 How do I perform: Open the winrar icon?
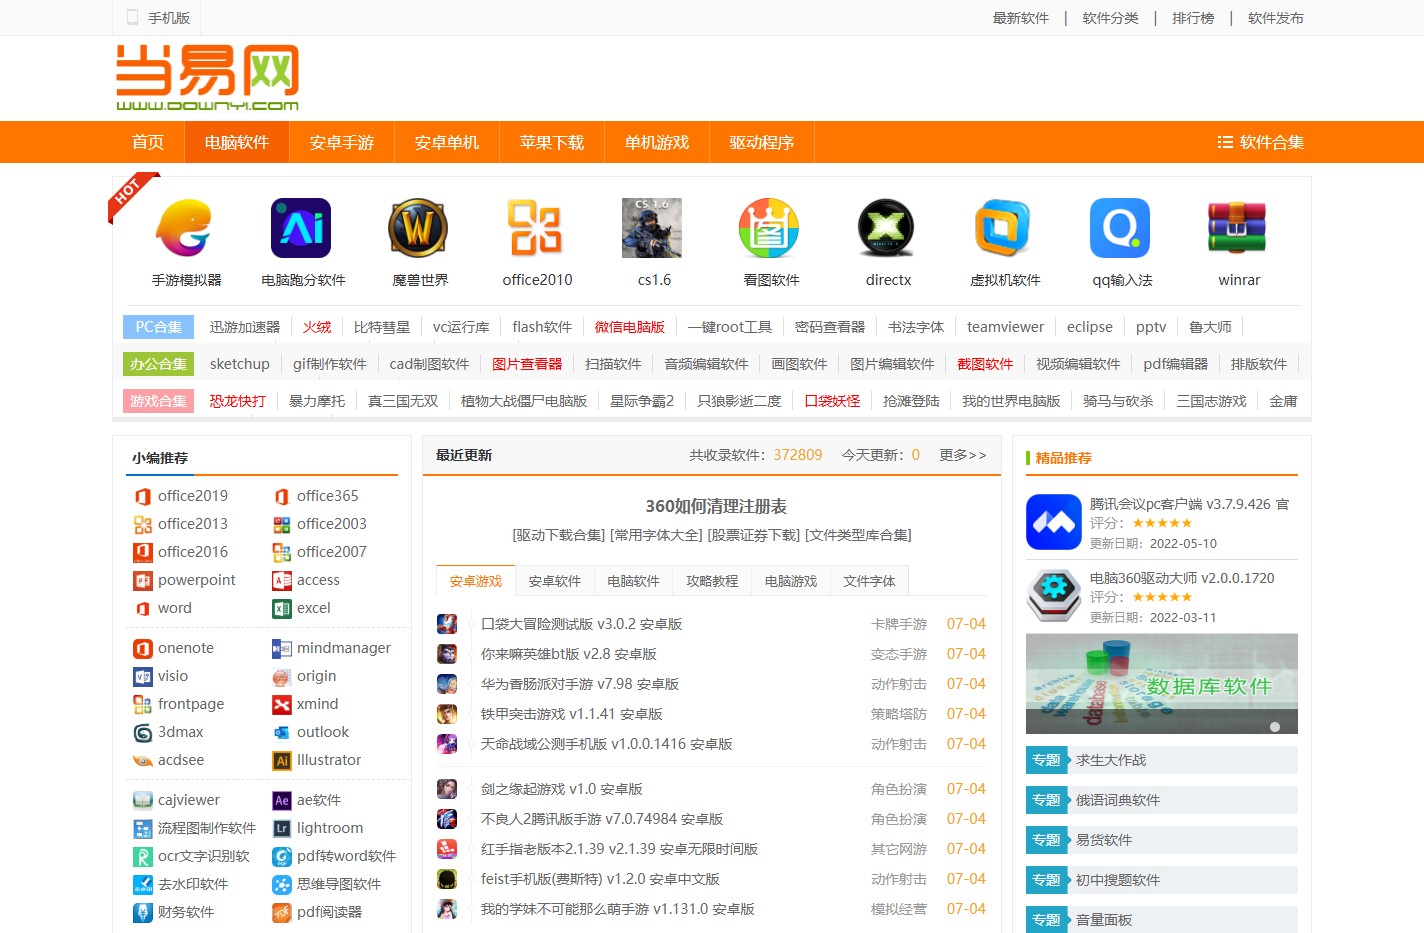click(x=1237, y=228)
